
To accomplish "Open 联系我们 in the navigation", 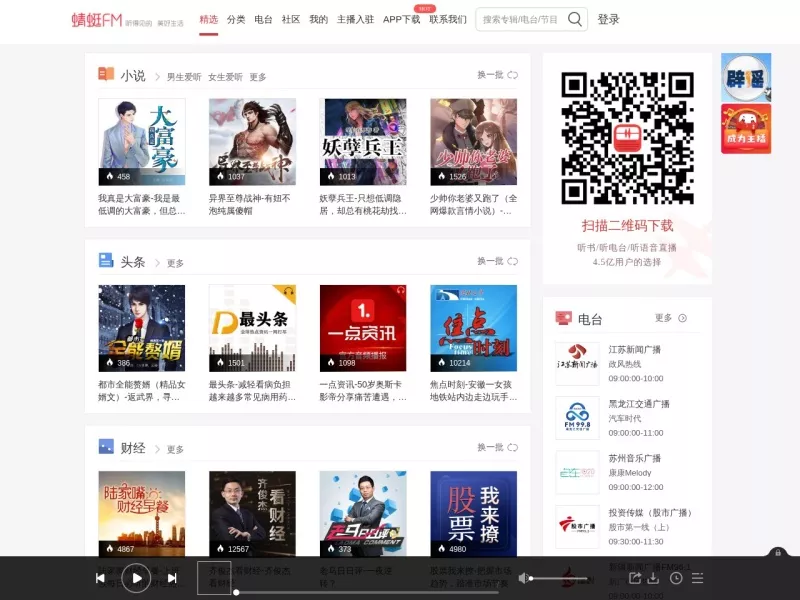I will point(448,19).
